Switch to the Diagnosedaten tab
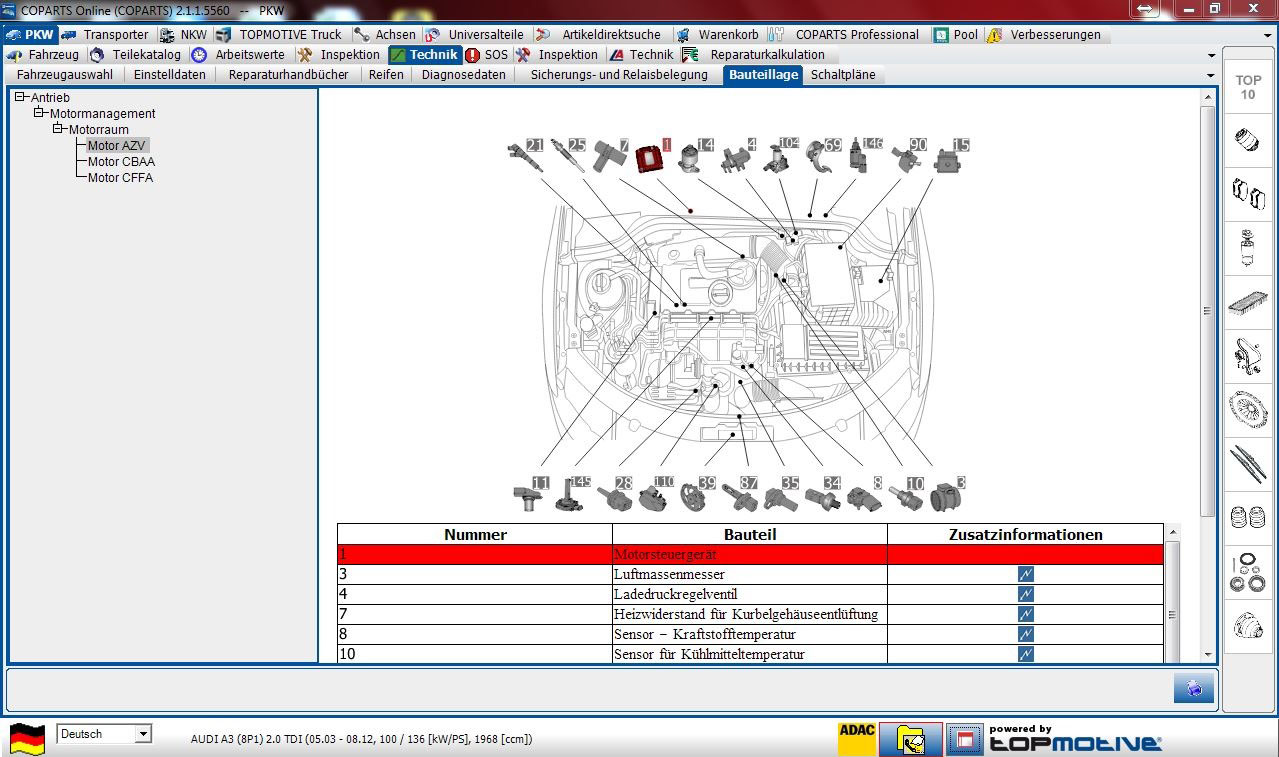The height and width of the screenshot is (757, 1279). pyautogui.click(x=464, y=75)
